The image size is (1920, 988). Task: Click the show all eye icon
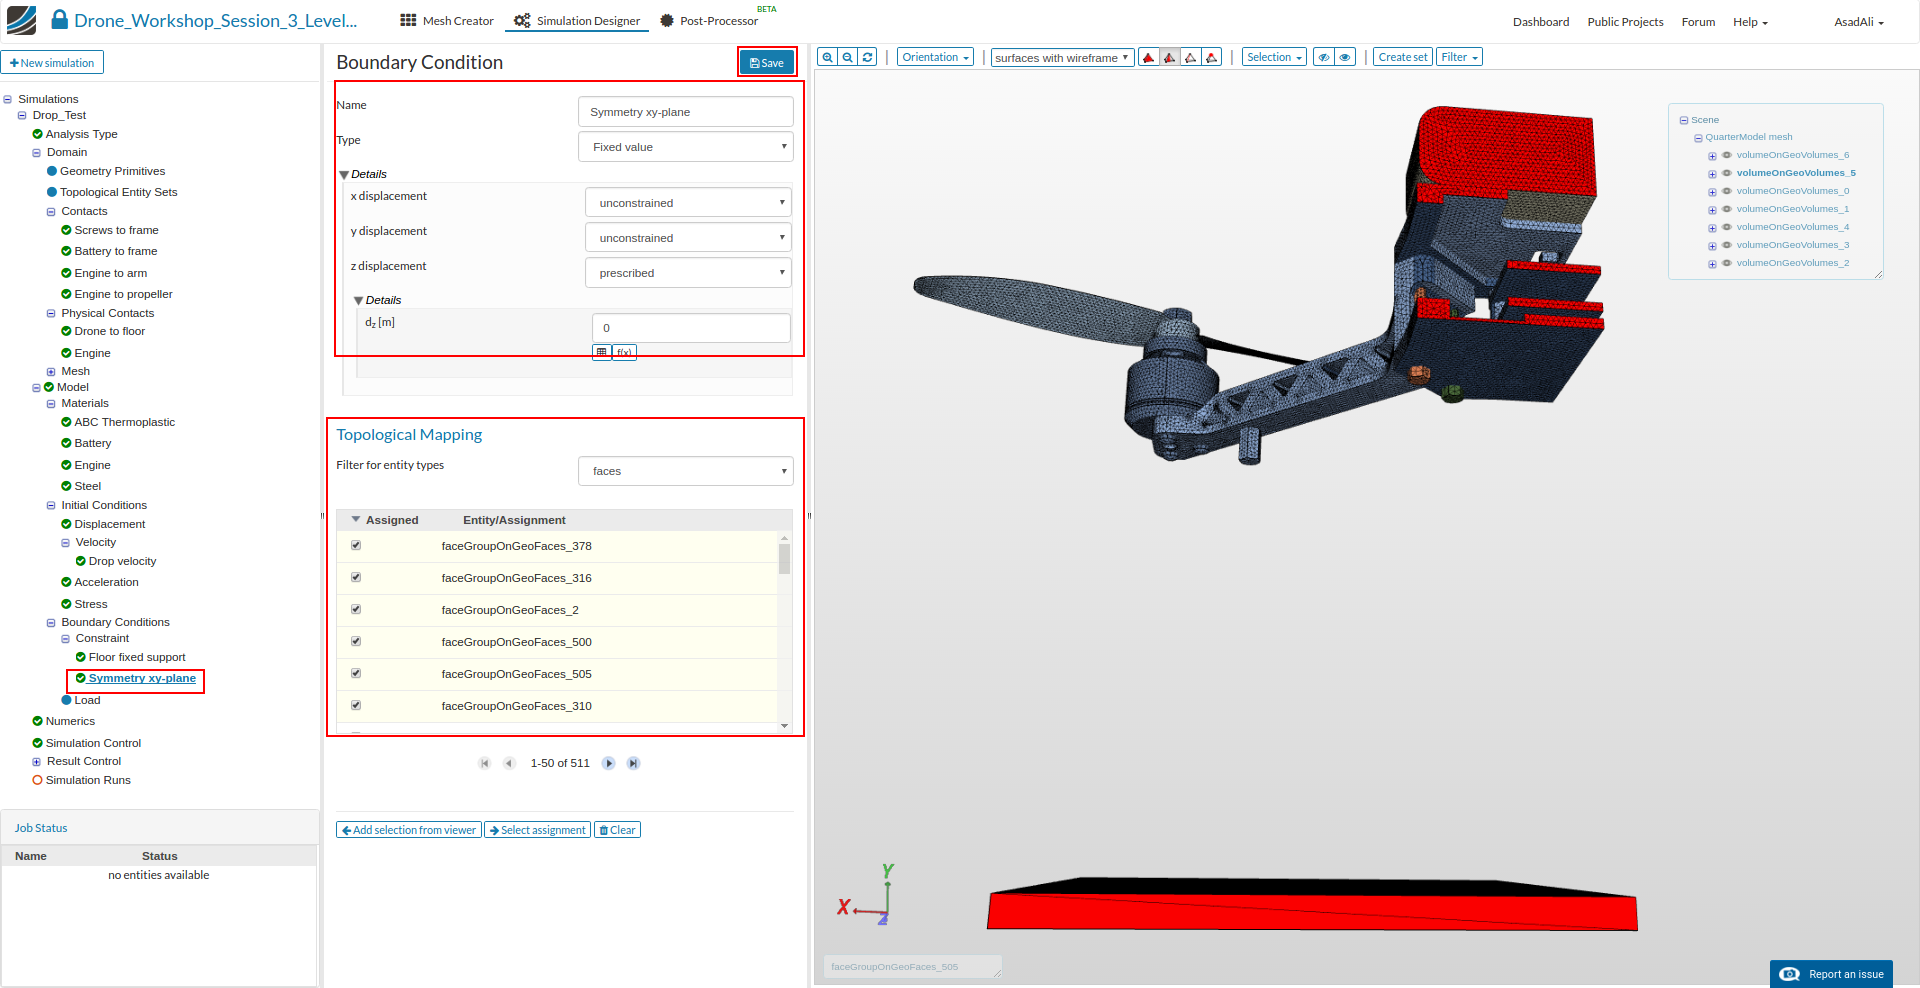(x=1345, y=57)
